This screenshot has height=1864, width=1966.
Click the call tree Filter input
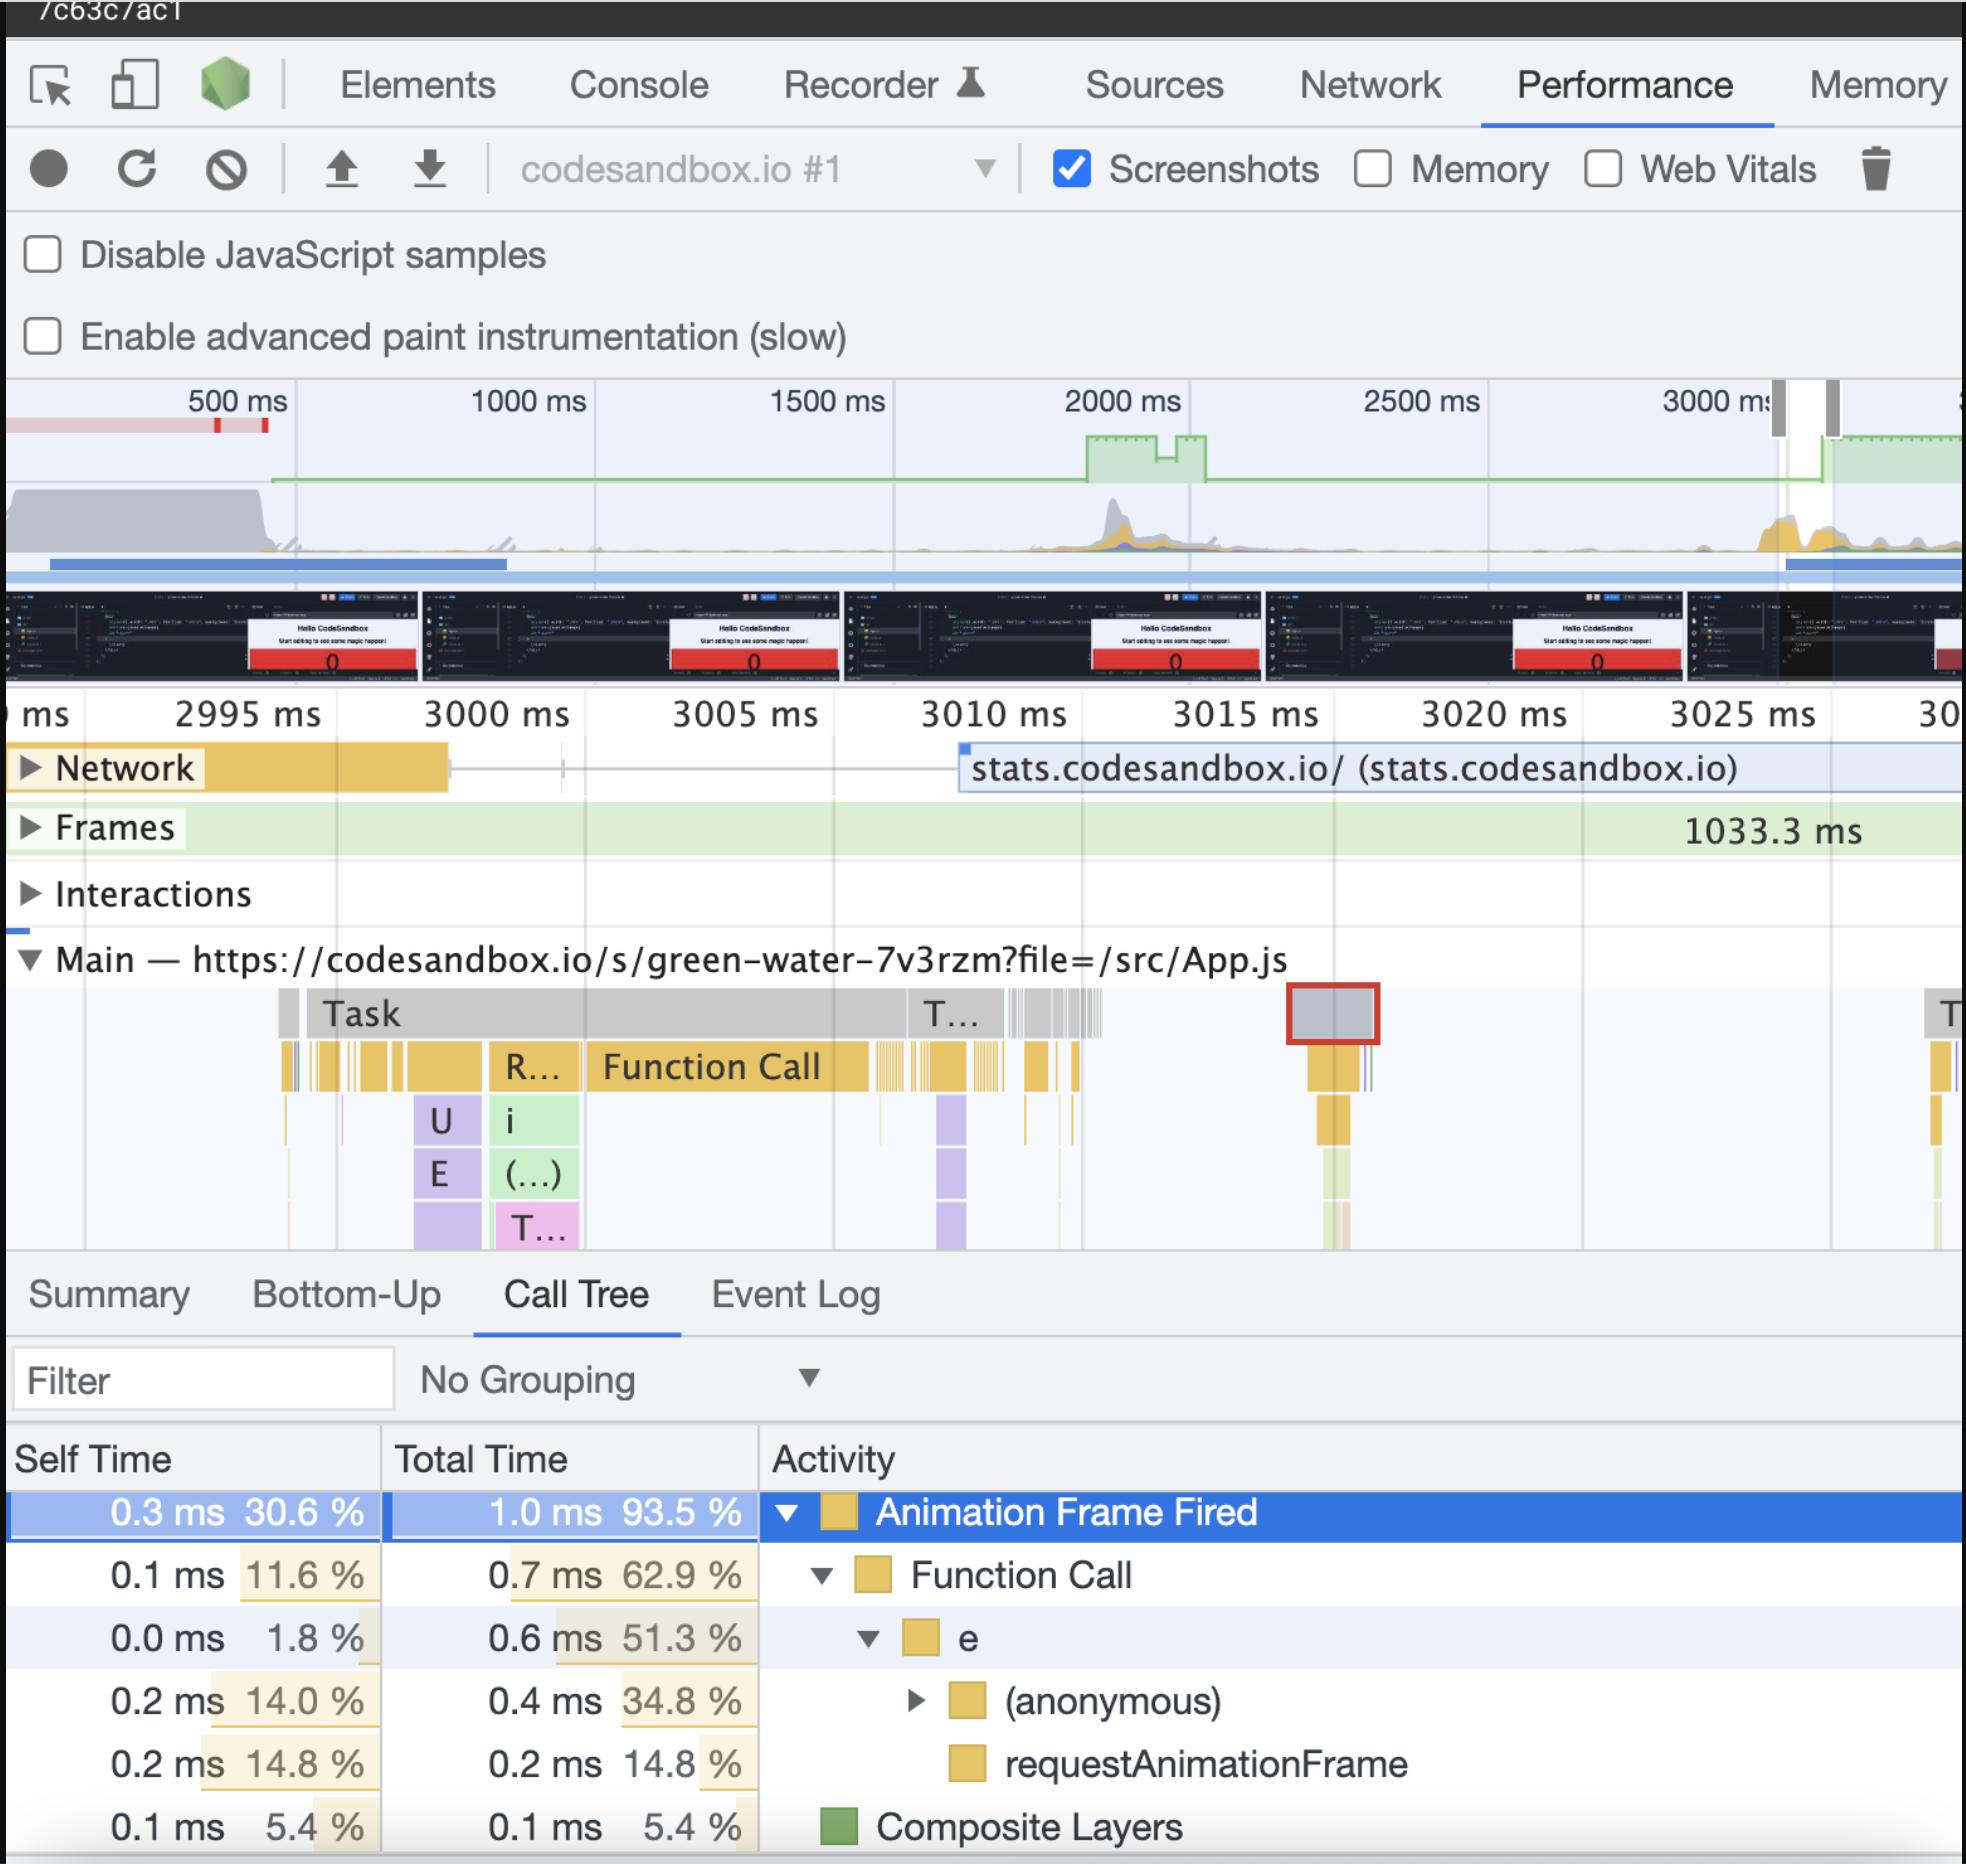tap(204, 1380)
